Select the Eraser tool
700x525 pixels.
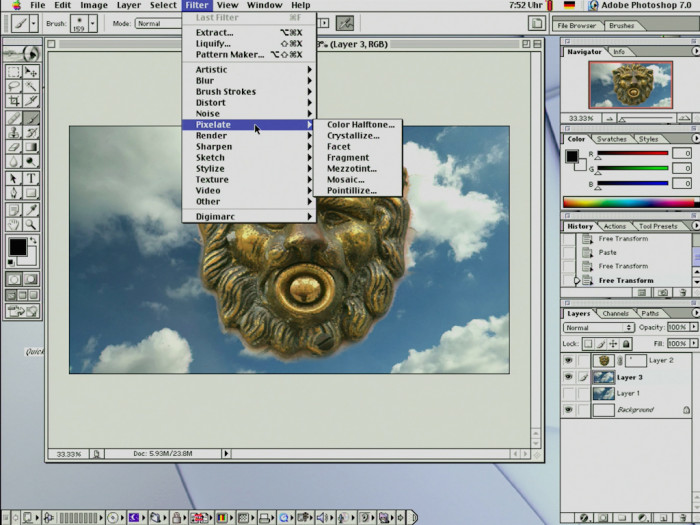point(14,146)
